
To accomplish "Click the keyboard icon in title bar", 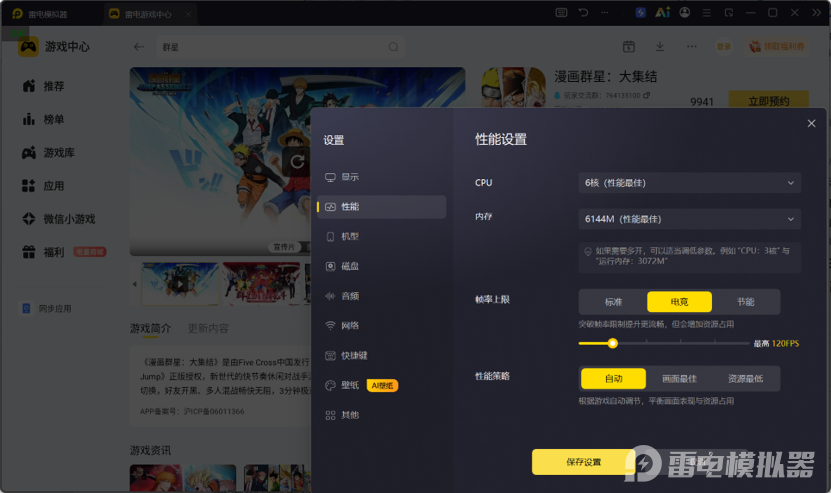I will pos(561,13).
